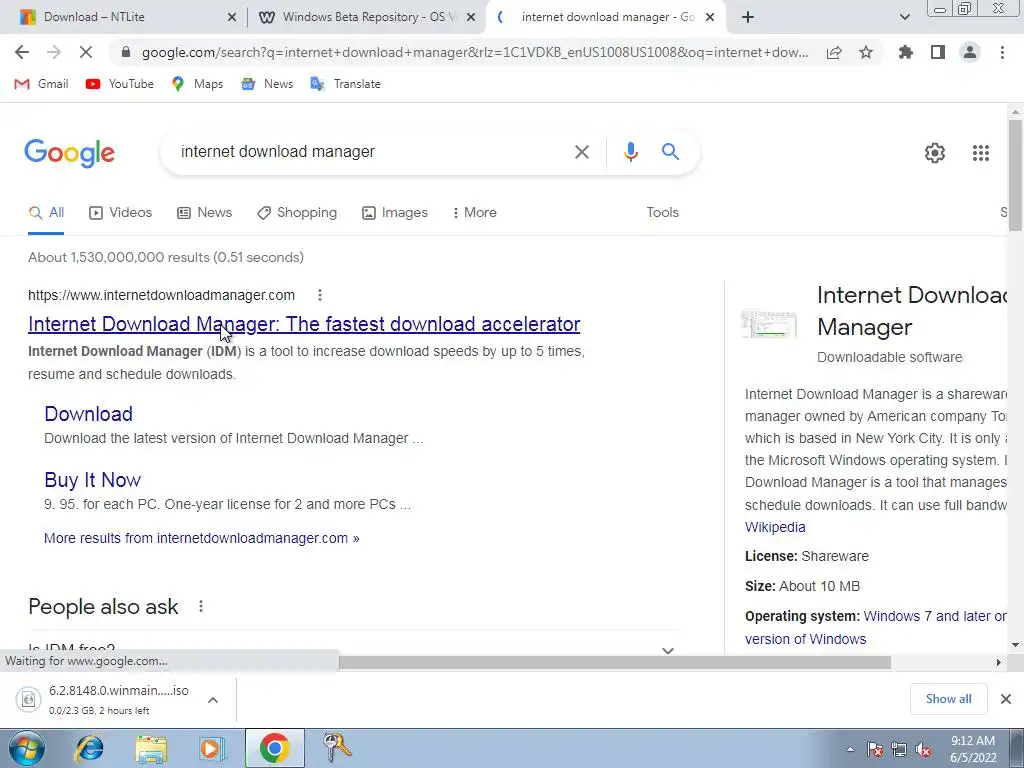Share this page from the address bar
The image size is (1024, 768).
click(834, 52)
